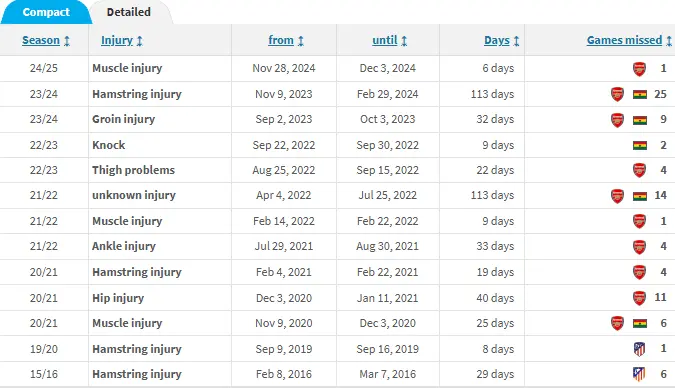Click Arsenal crest in Nov 28, 2024 row
675x388 pixels.
tap(639, 68)
